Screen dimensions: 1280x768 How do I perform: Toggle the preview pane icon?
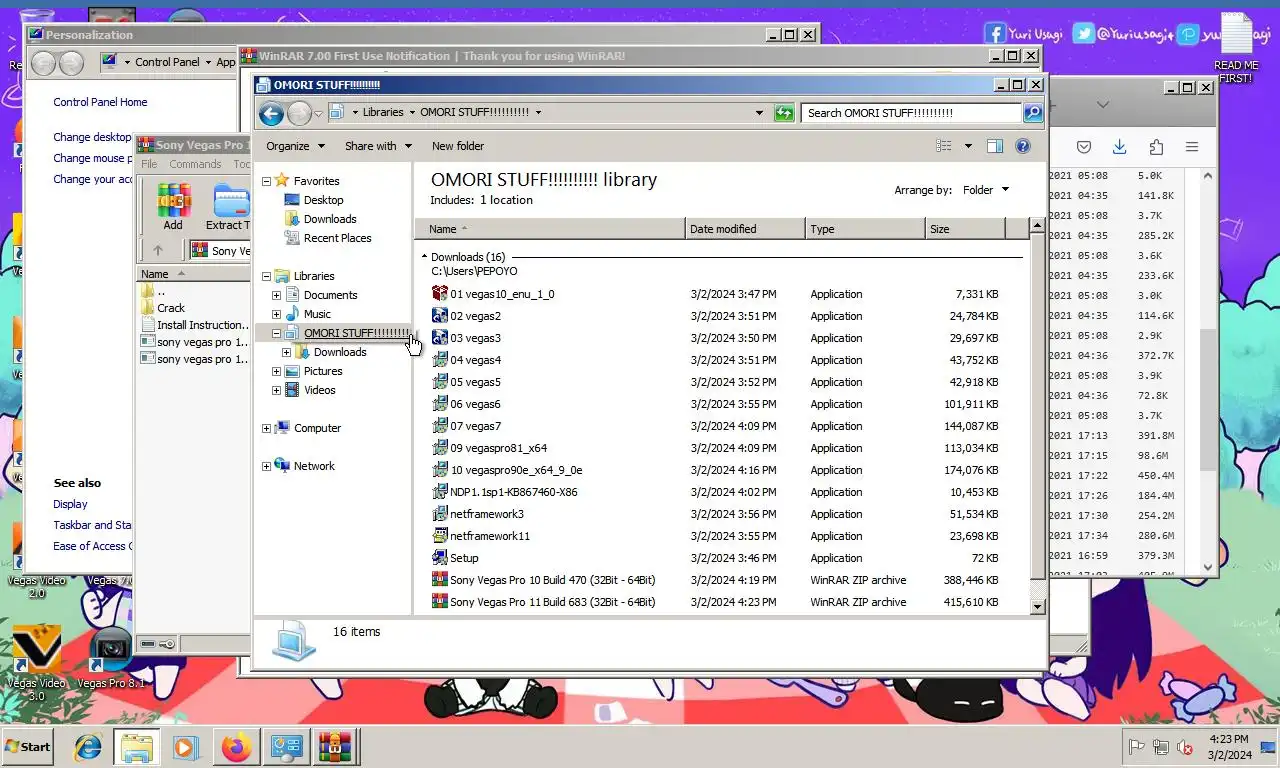pos(994,146)
